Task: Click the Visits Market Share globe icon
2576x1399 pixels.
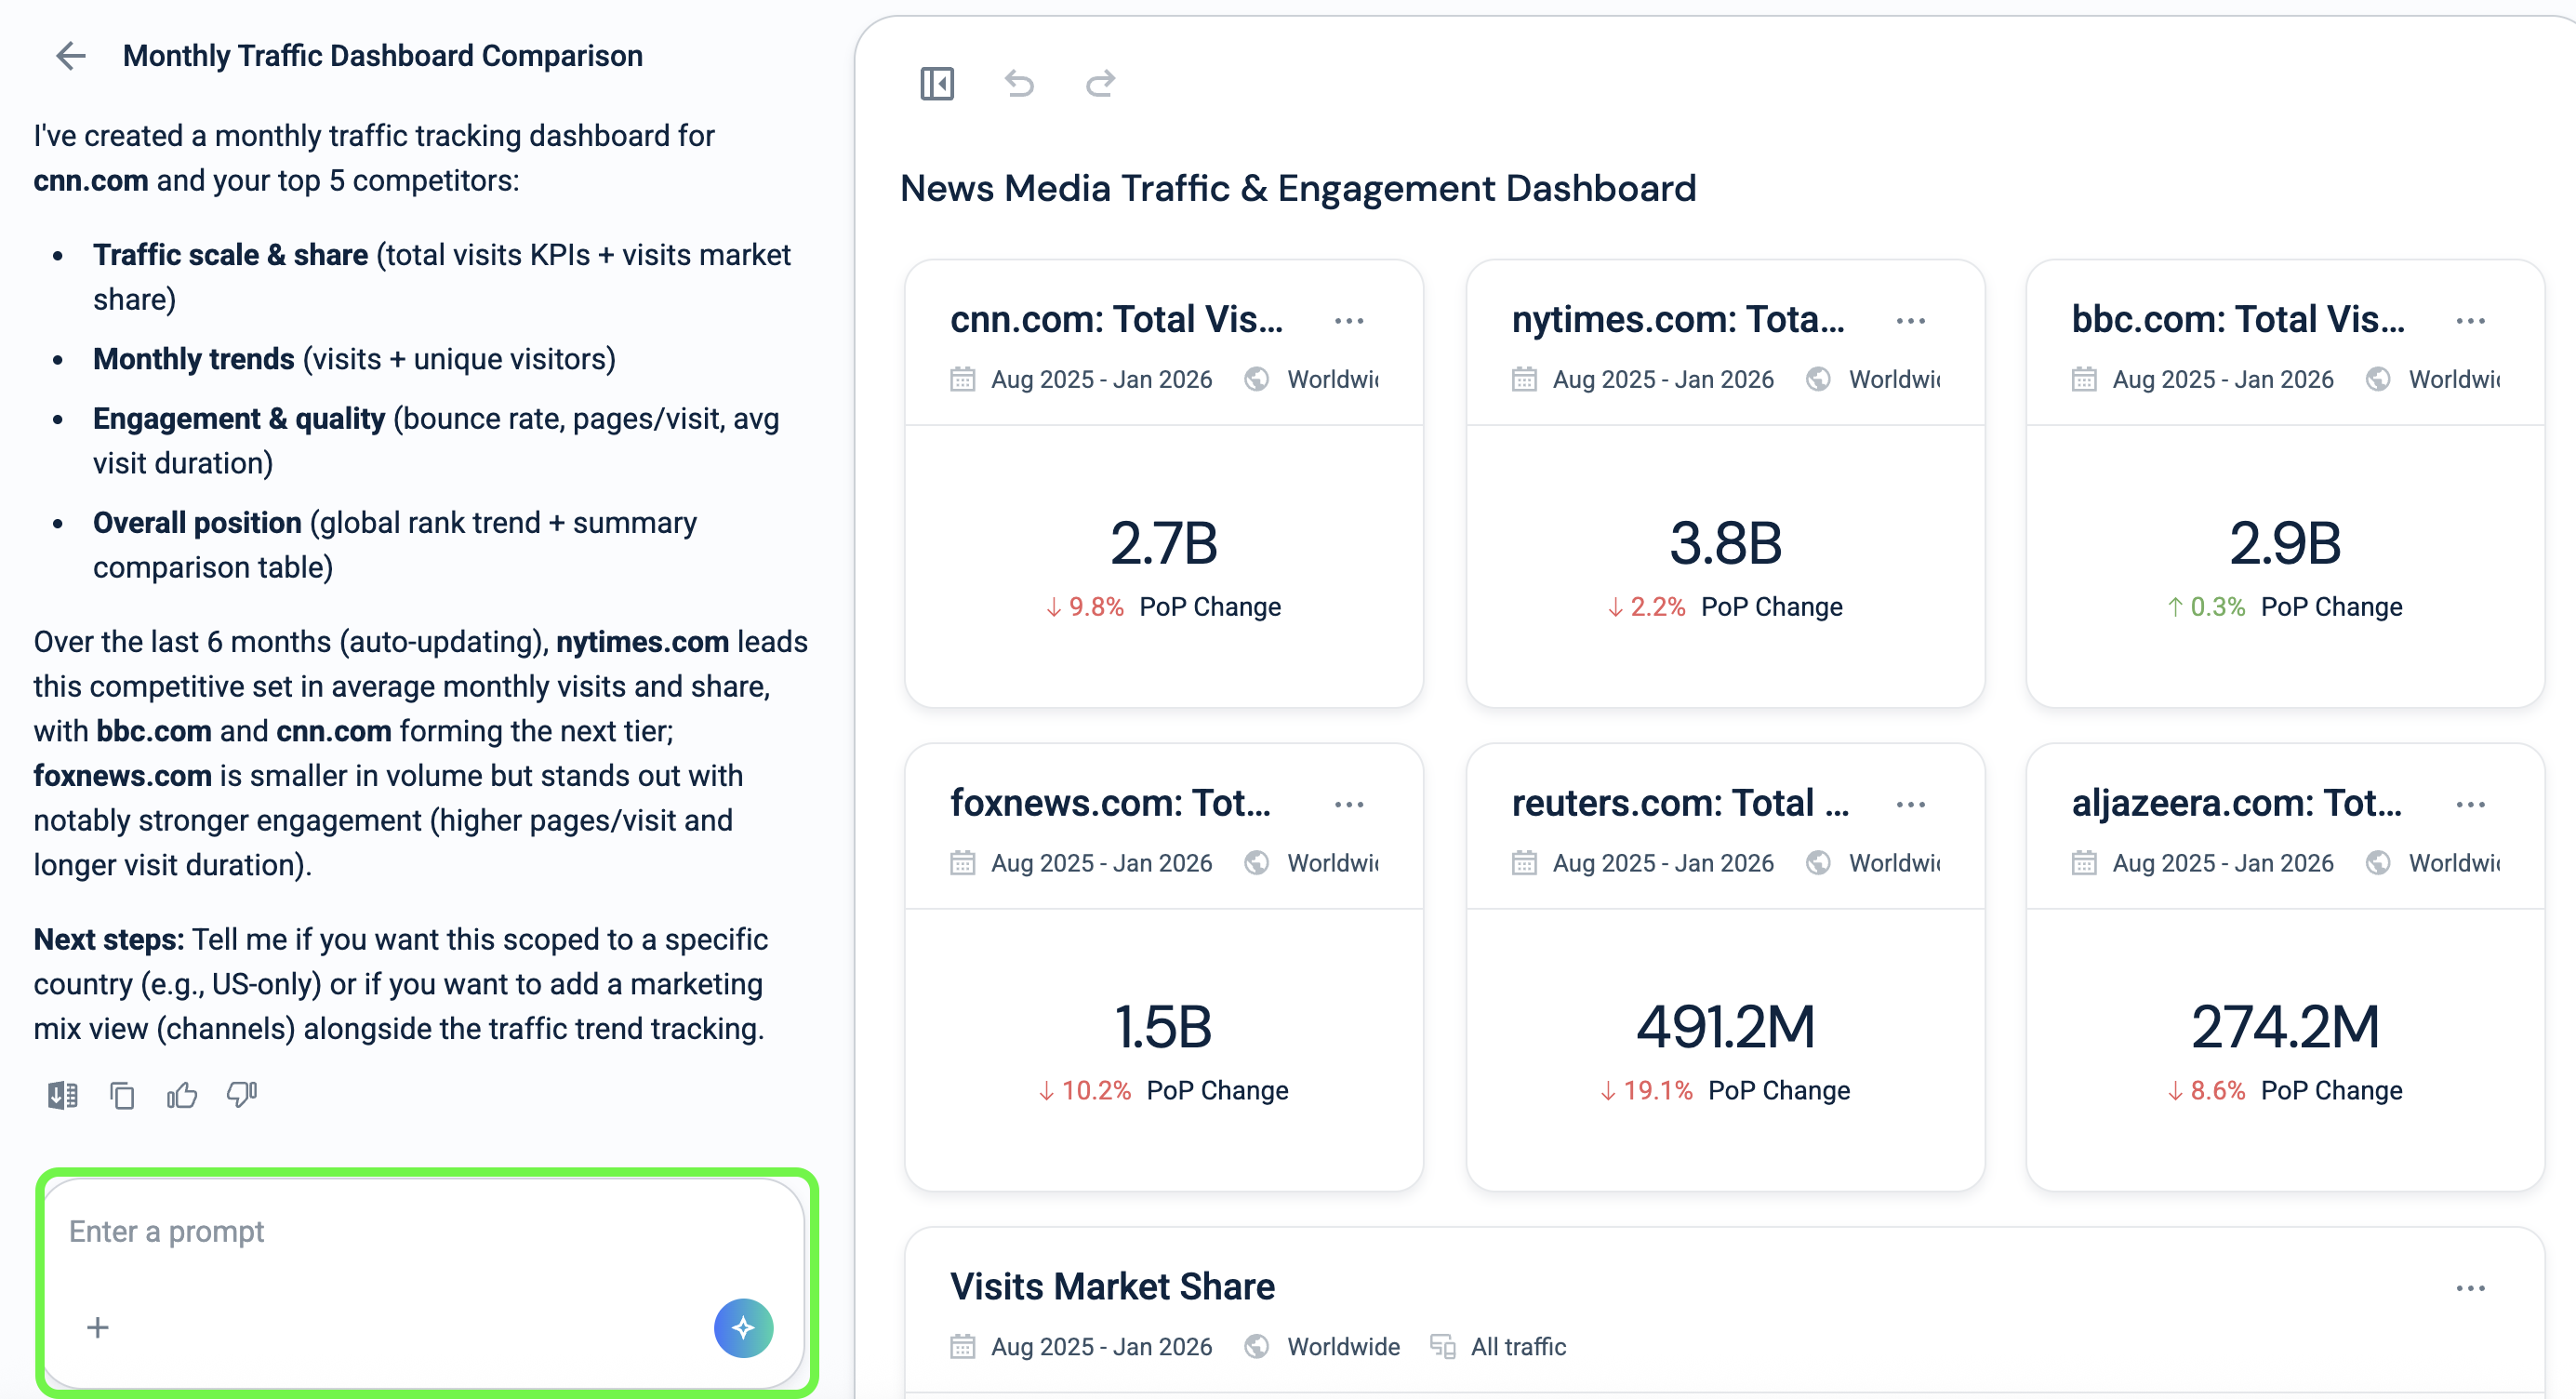Action: pyautogui.click(x=1257, y=1346)
